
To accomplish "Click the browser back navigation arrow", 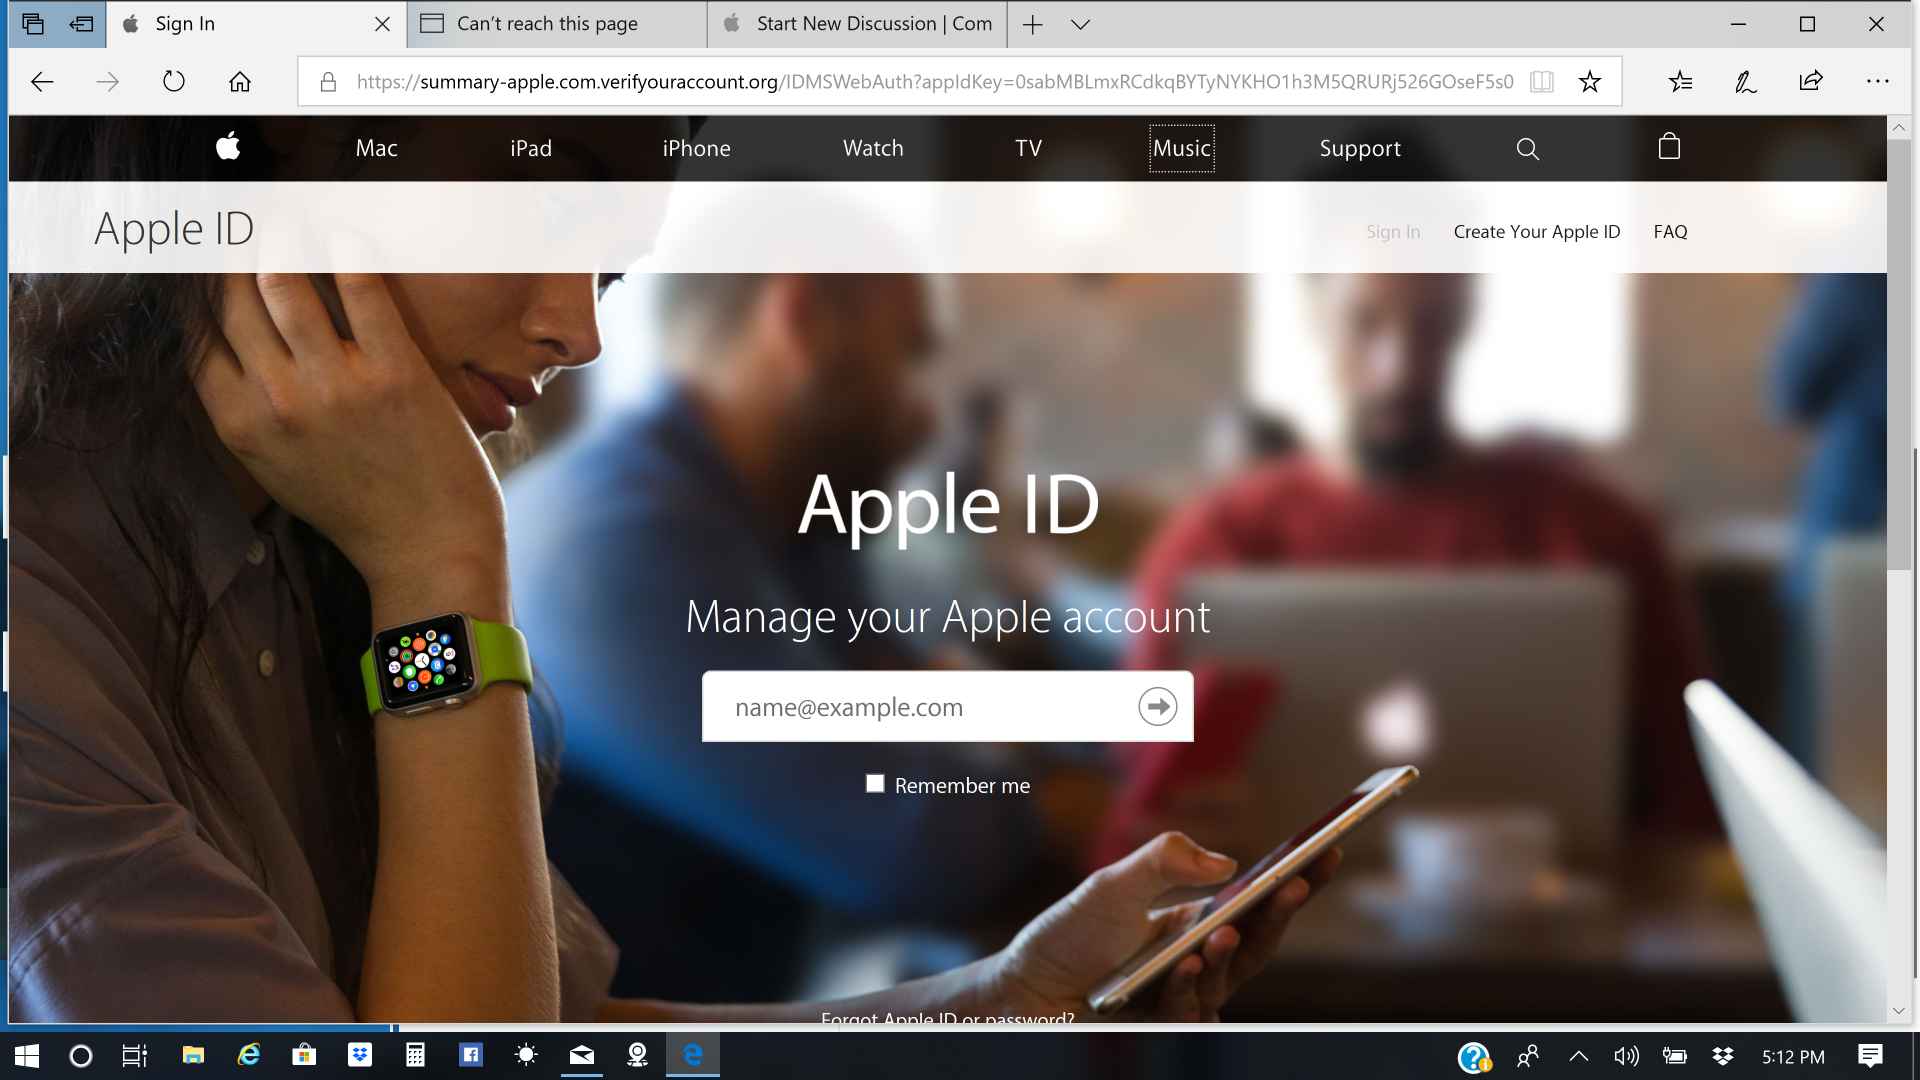I will (42, 82).
